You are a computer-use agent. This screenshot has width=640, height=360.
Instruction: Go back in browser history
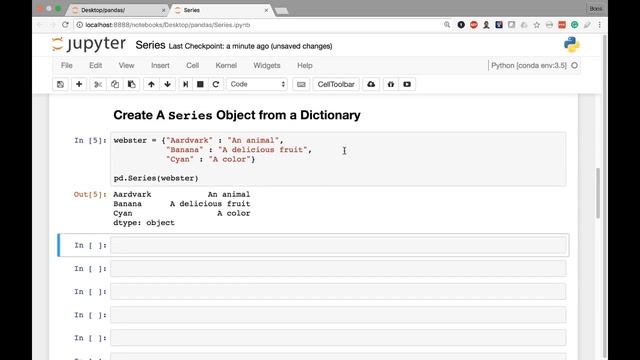pyautogui.click(x=40, y=25)
